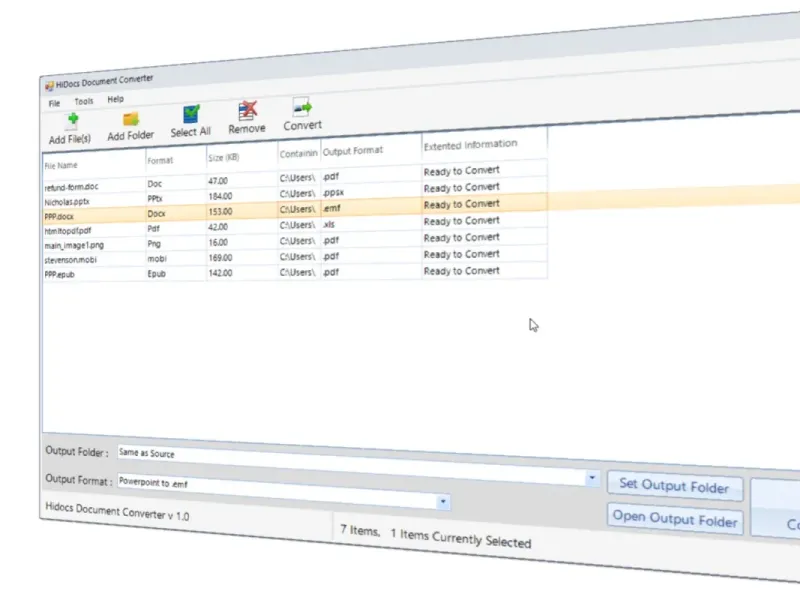Click the Png format cell

tap(176, 243)
